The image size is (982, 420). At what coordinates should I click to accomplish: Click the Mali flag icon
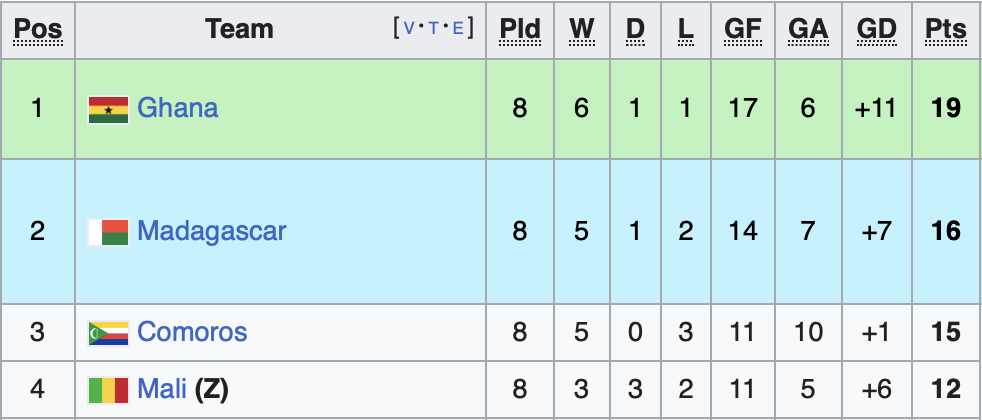[x=108, y=389]
